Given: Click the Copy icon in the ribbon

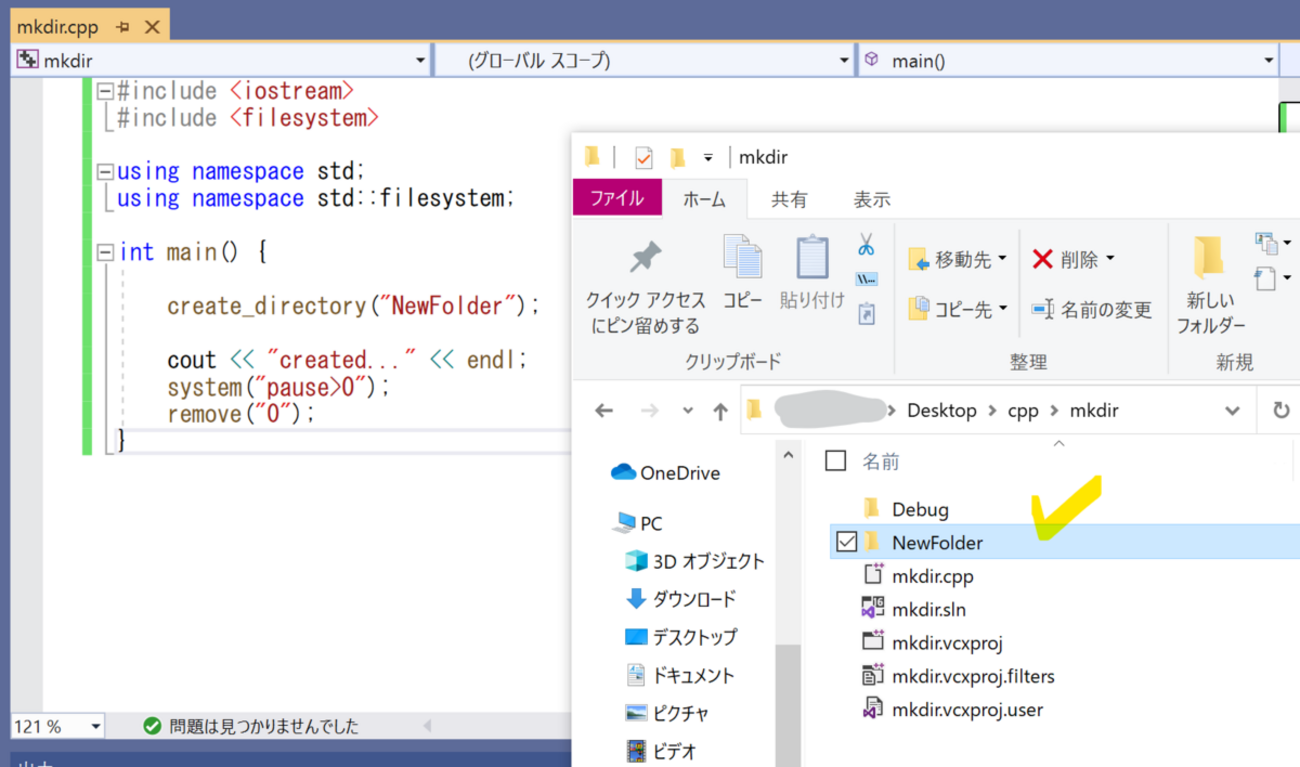Looking at the screenshot, I should click(x=742, y=259).
